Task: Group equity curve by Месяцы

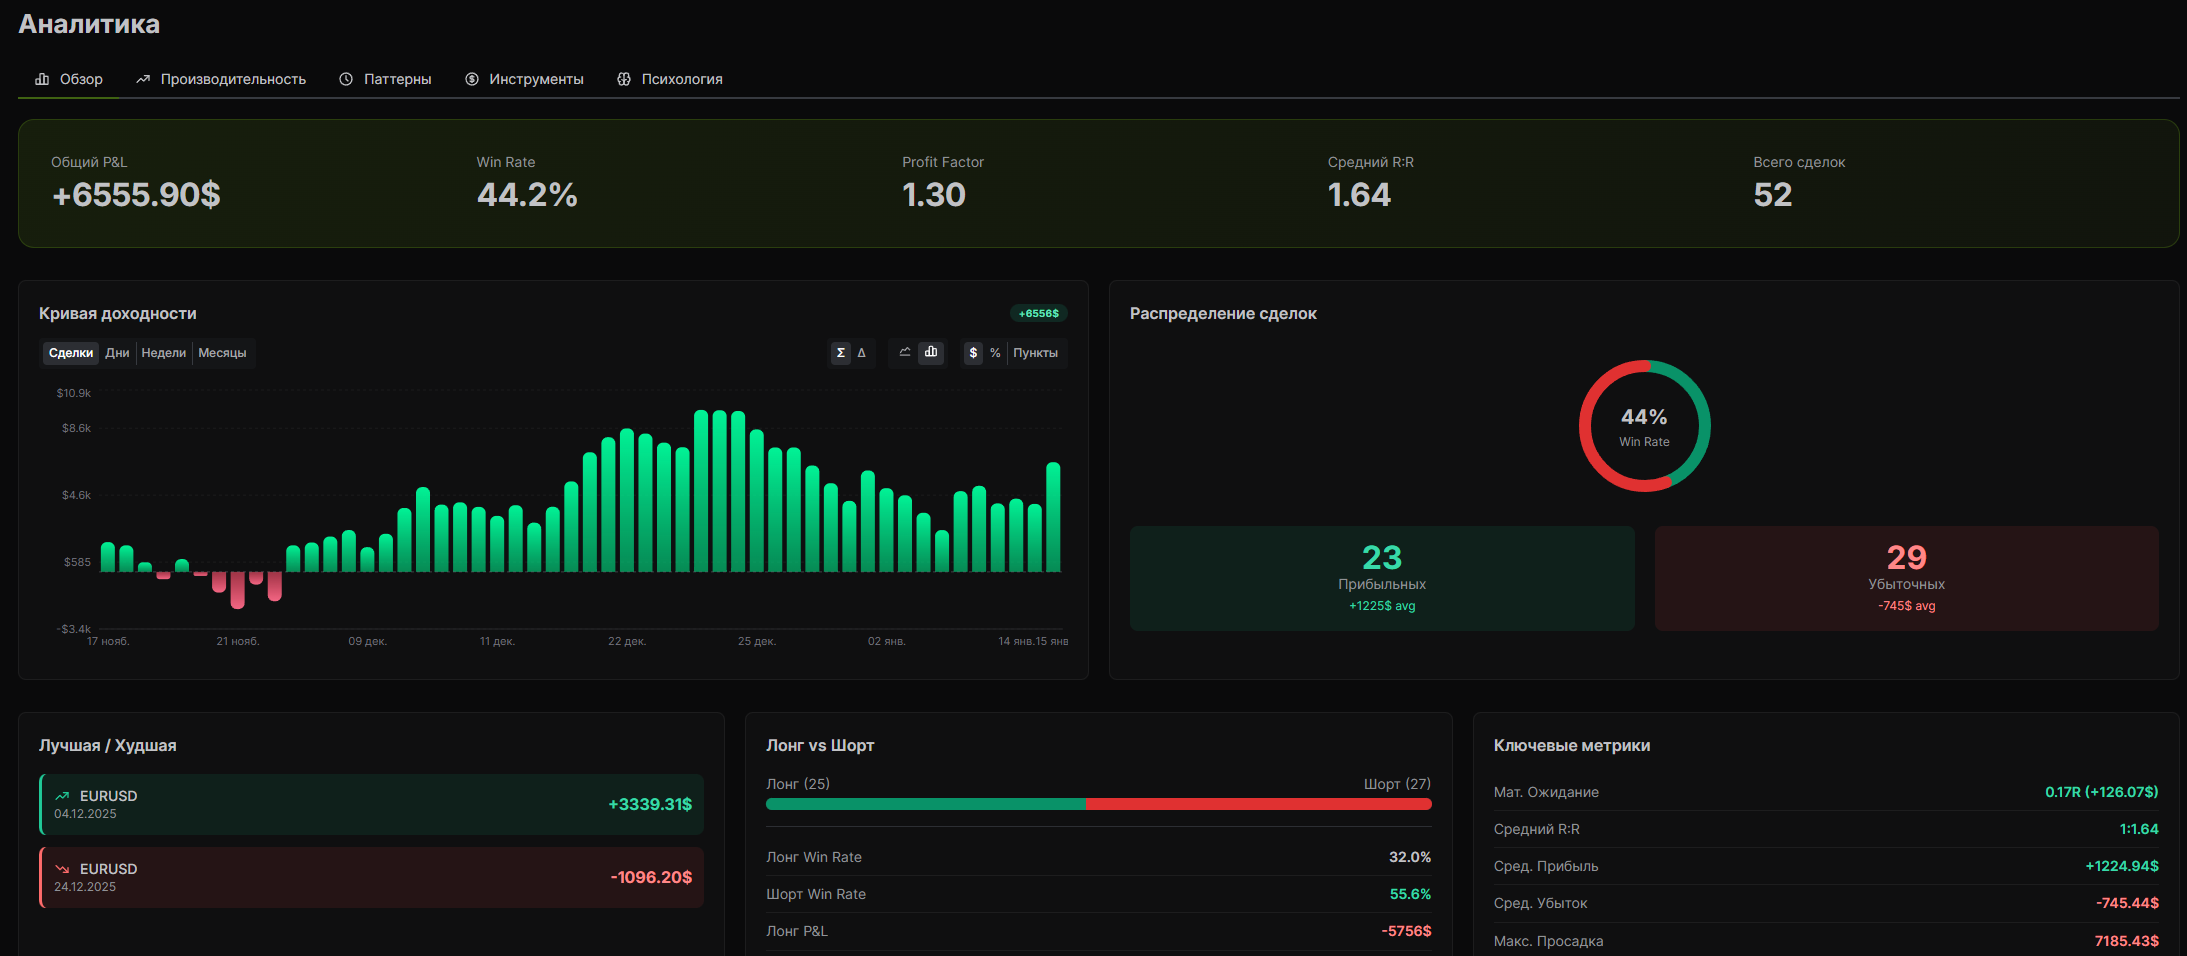Action: pos(222,353)
